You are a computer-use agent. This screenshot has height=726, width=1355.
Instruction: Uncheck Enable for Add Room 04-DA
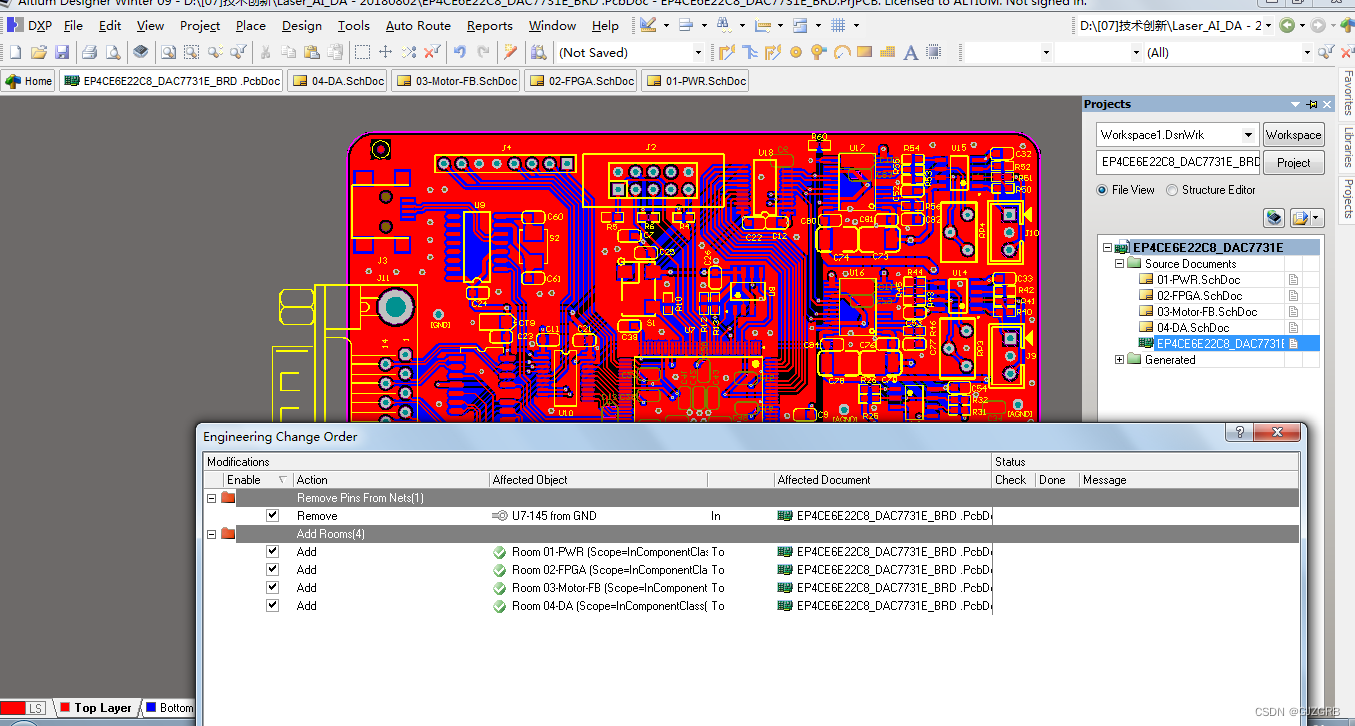(x=272, y=604)
